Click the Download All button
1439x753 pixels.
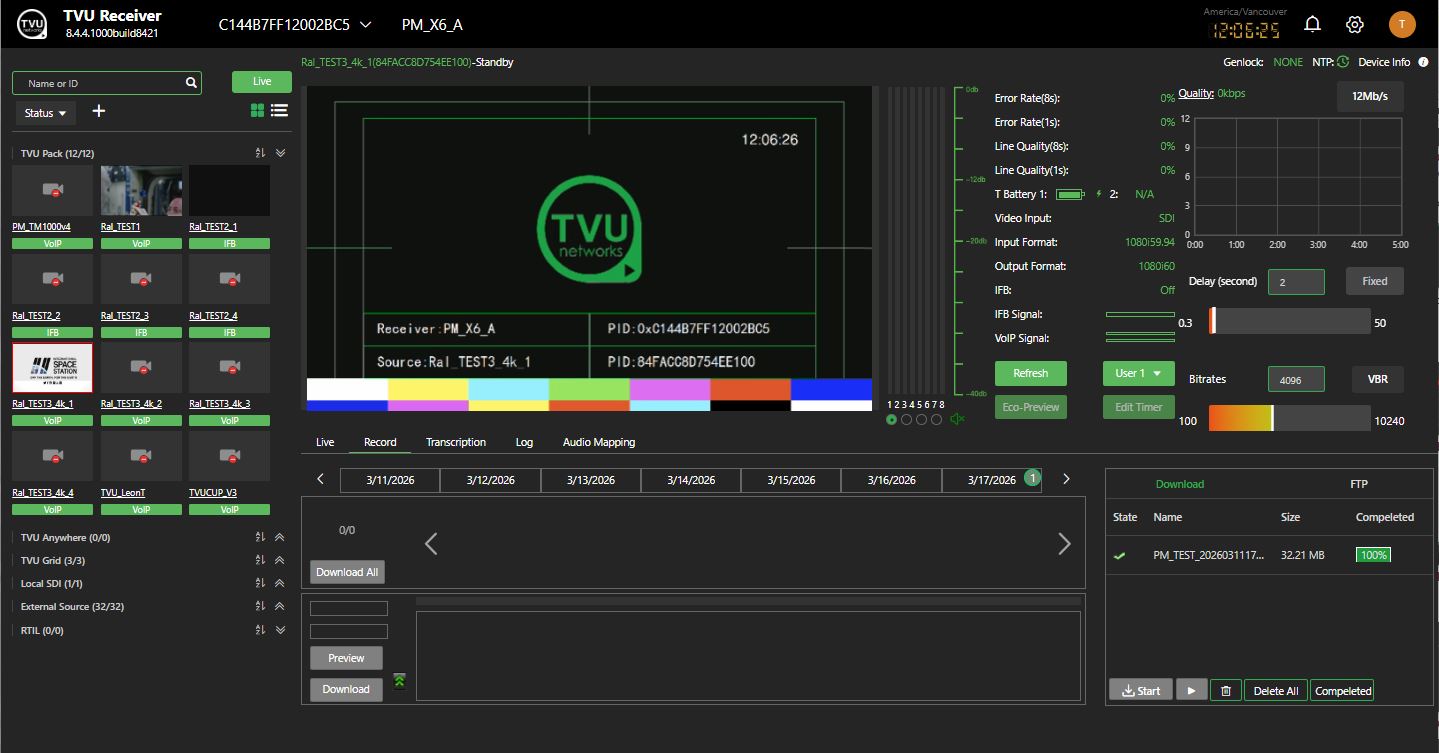coord(346,571)
